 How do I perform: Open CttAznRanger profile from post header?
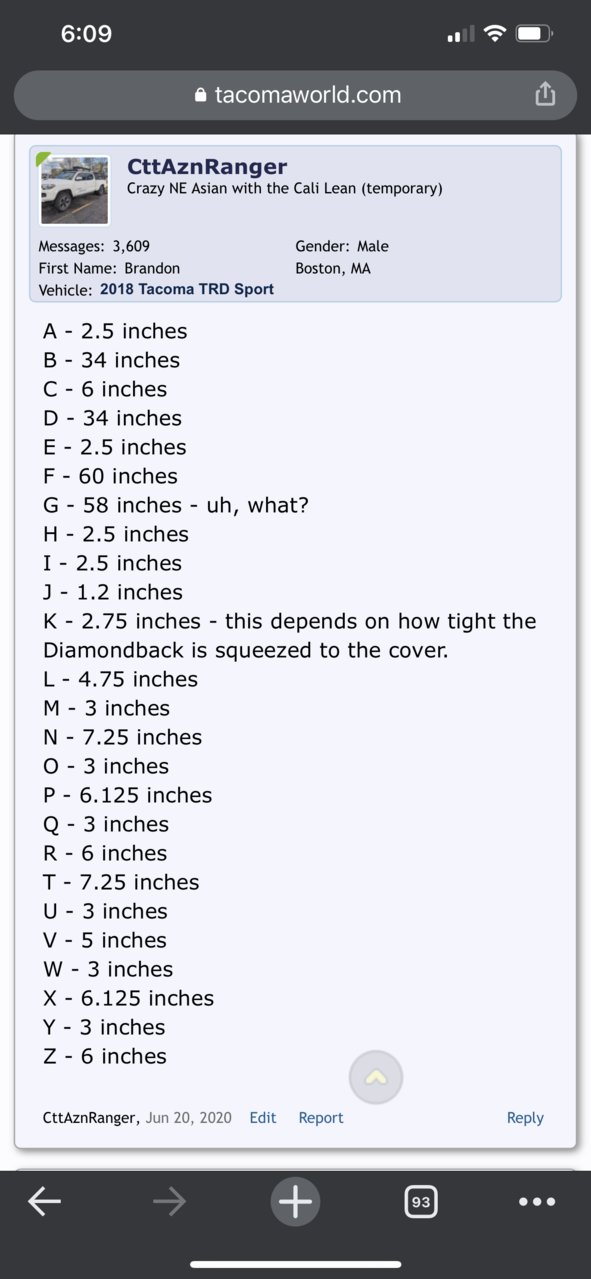207,166
